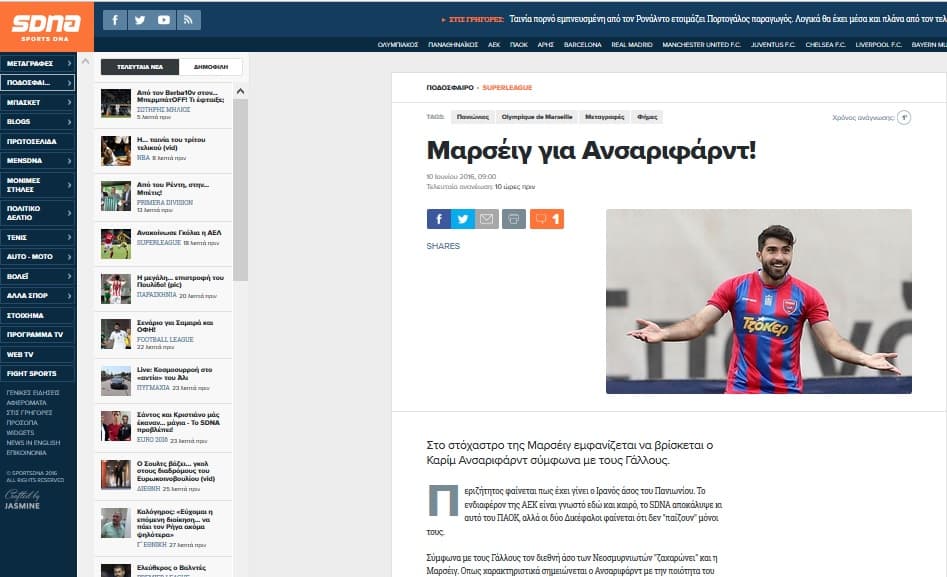
Task: Expand the ΠΟΛΙΤΙΚΟ ΔΕΛΤΙΟ submenu
Action: tap(69, 213)
